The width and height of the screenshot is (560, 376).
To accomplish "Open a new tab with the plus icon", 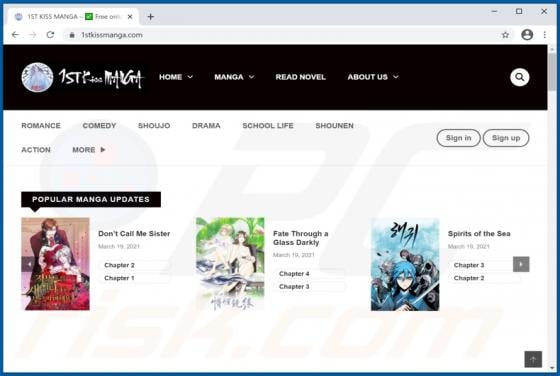I will click(150, 16).
